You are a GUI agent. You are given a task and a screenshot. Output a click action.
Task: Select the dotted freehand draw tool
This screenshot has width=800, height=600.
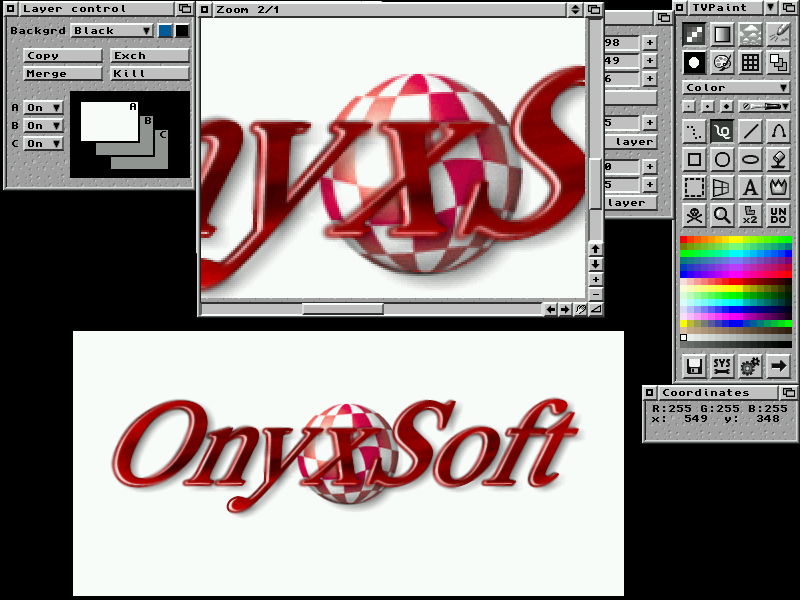[x=694, y=132]
